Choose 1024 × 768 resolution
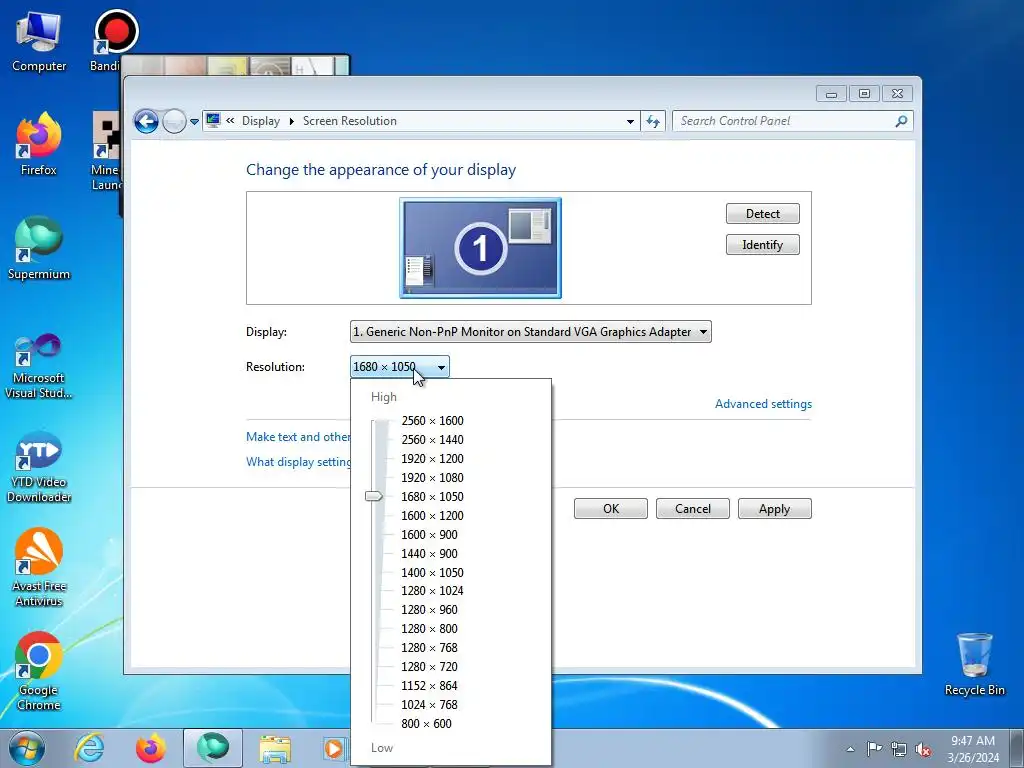Viewport: 1024px width, 768px height. tap(429, 704)
